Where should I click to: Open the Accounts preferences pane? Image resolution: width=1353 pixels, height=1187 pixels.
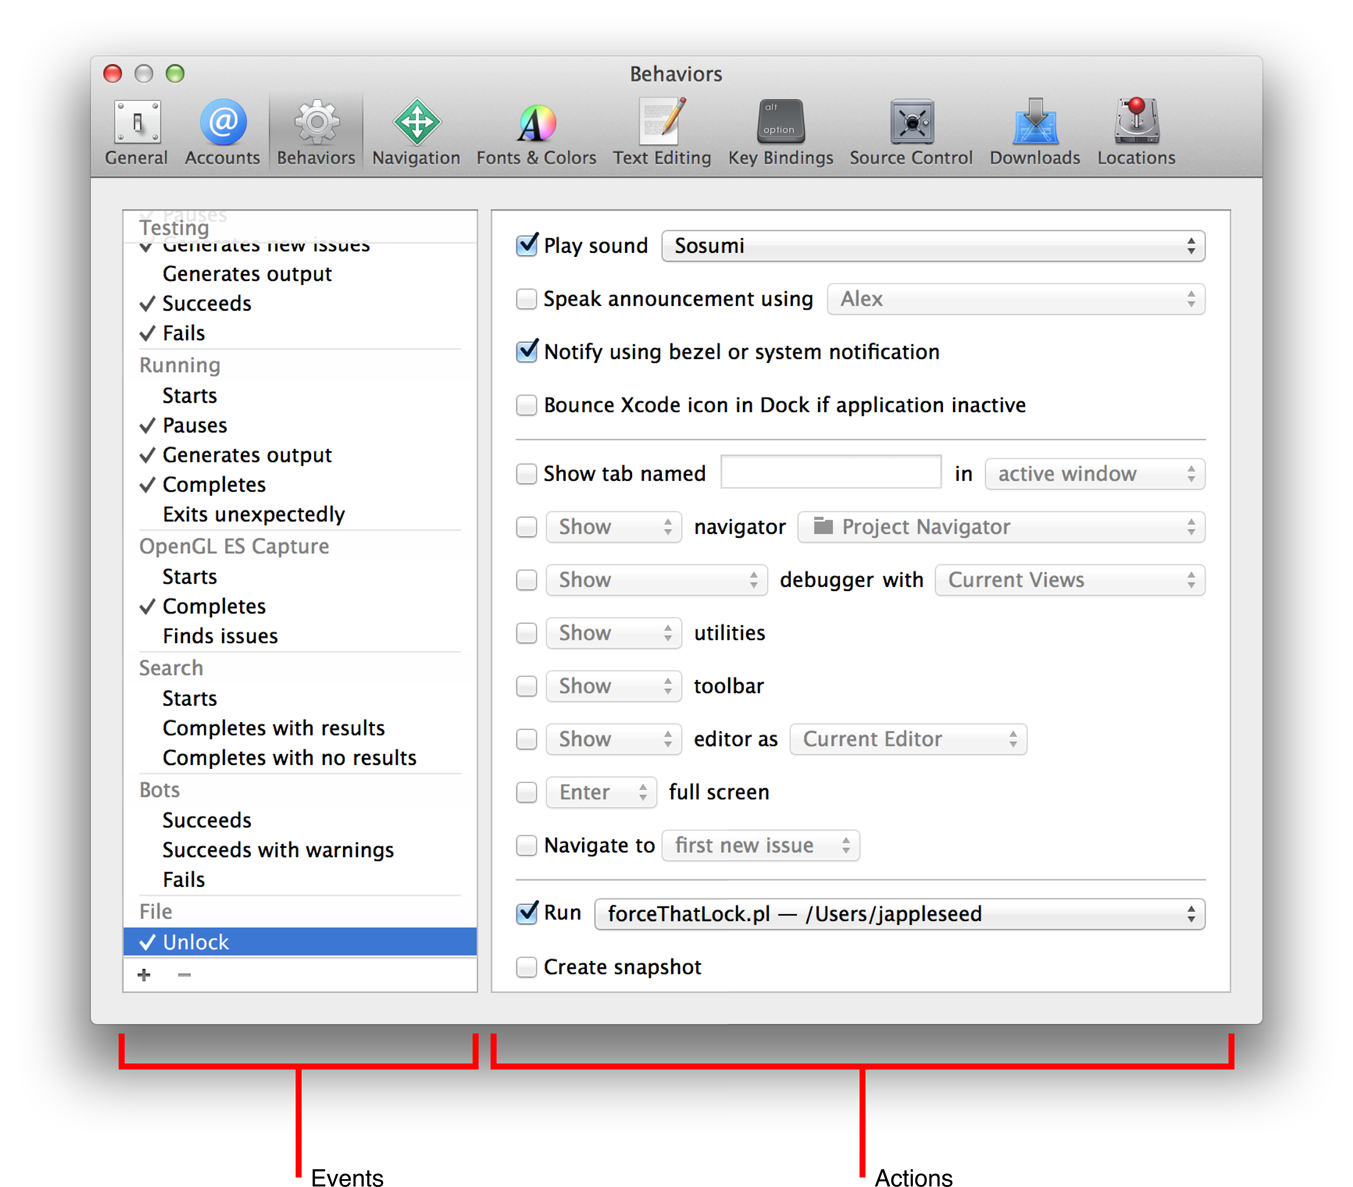click(x=222, y=132)
